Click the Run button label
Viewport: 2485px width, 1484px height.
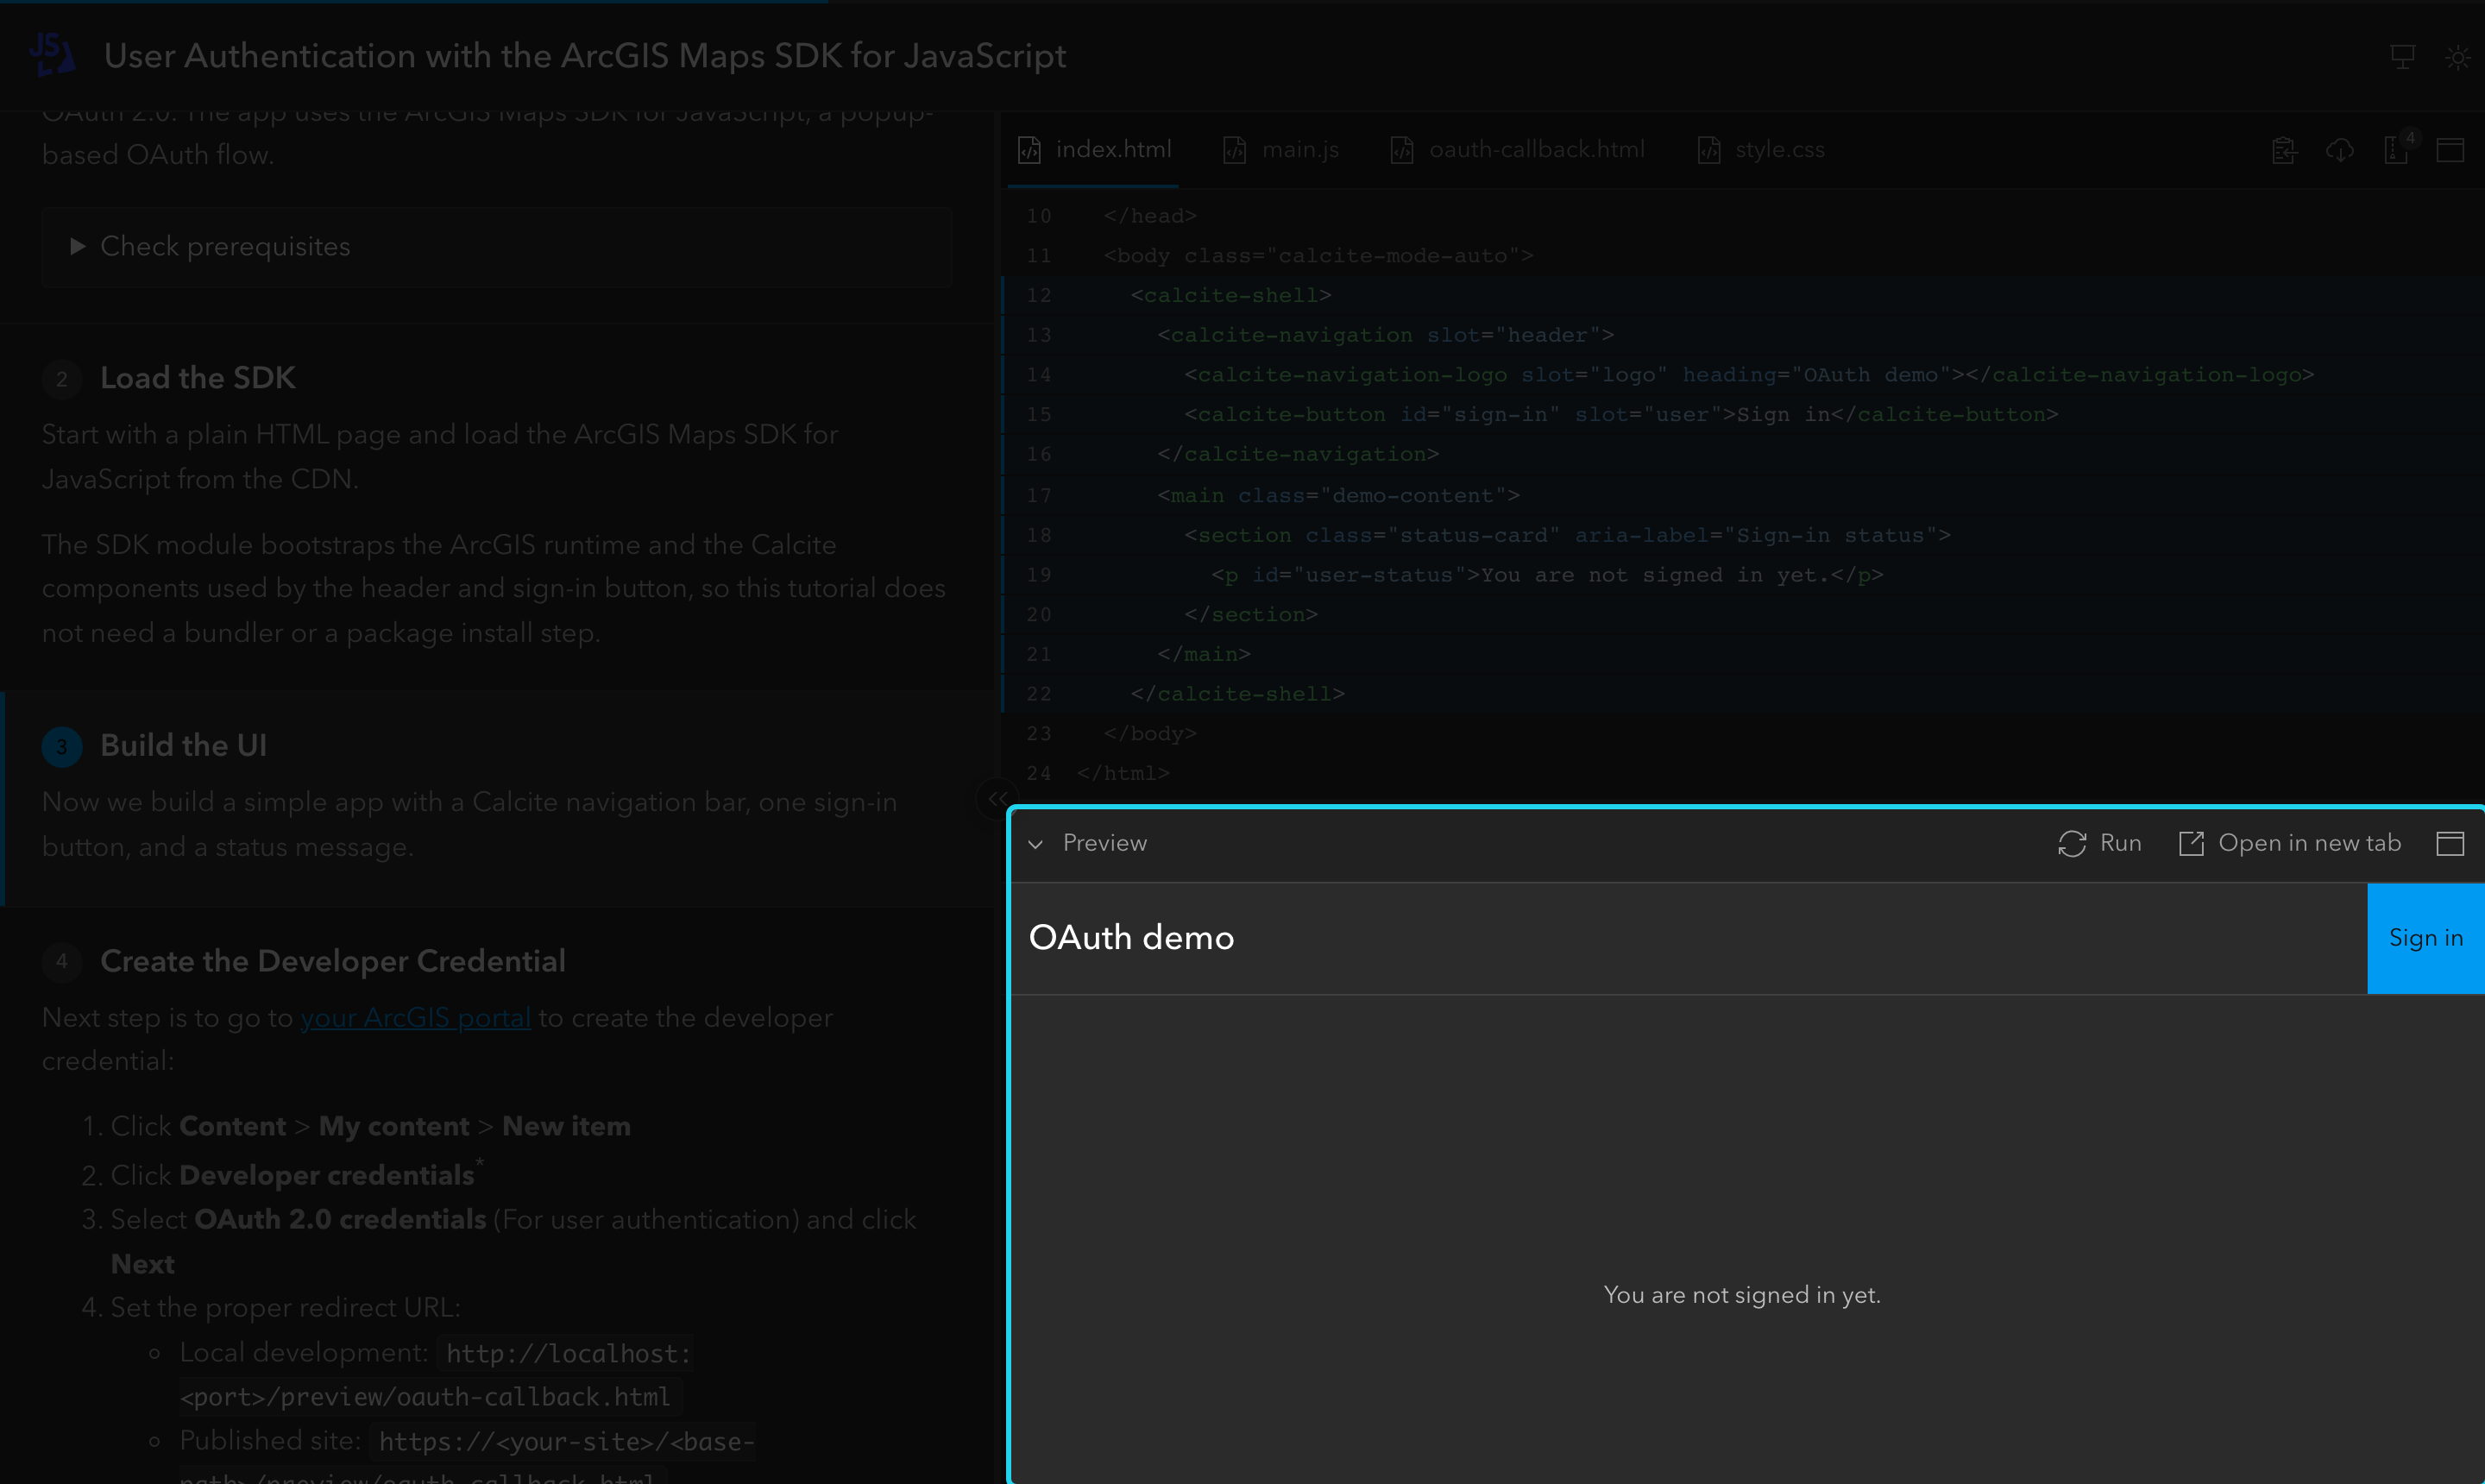point(2120,843)
